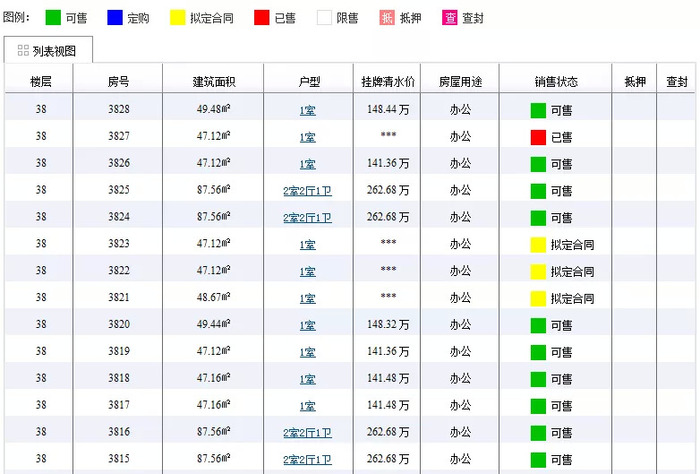This screenshot has height=474, width=700.
Task: Click yellow status square for room 3822
Action: [538, 271]
